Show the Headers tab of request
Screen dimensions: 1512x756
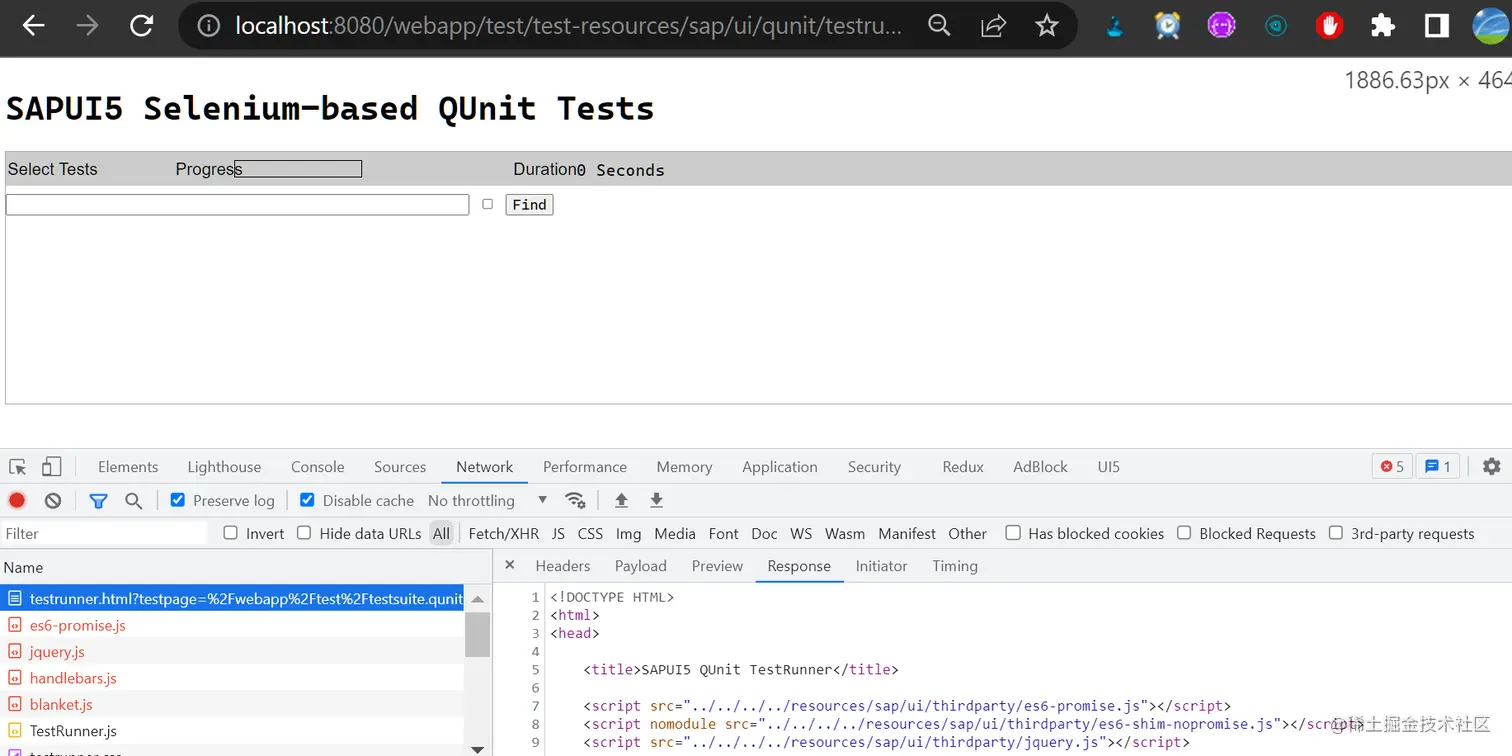pyautogui.click(x=563, y=566)
